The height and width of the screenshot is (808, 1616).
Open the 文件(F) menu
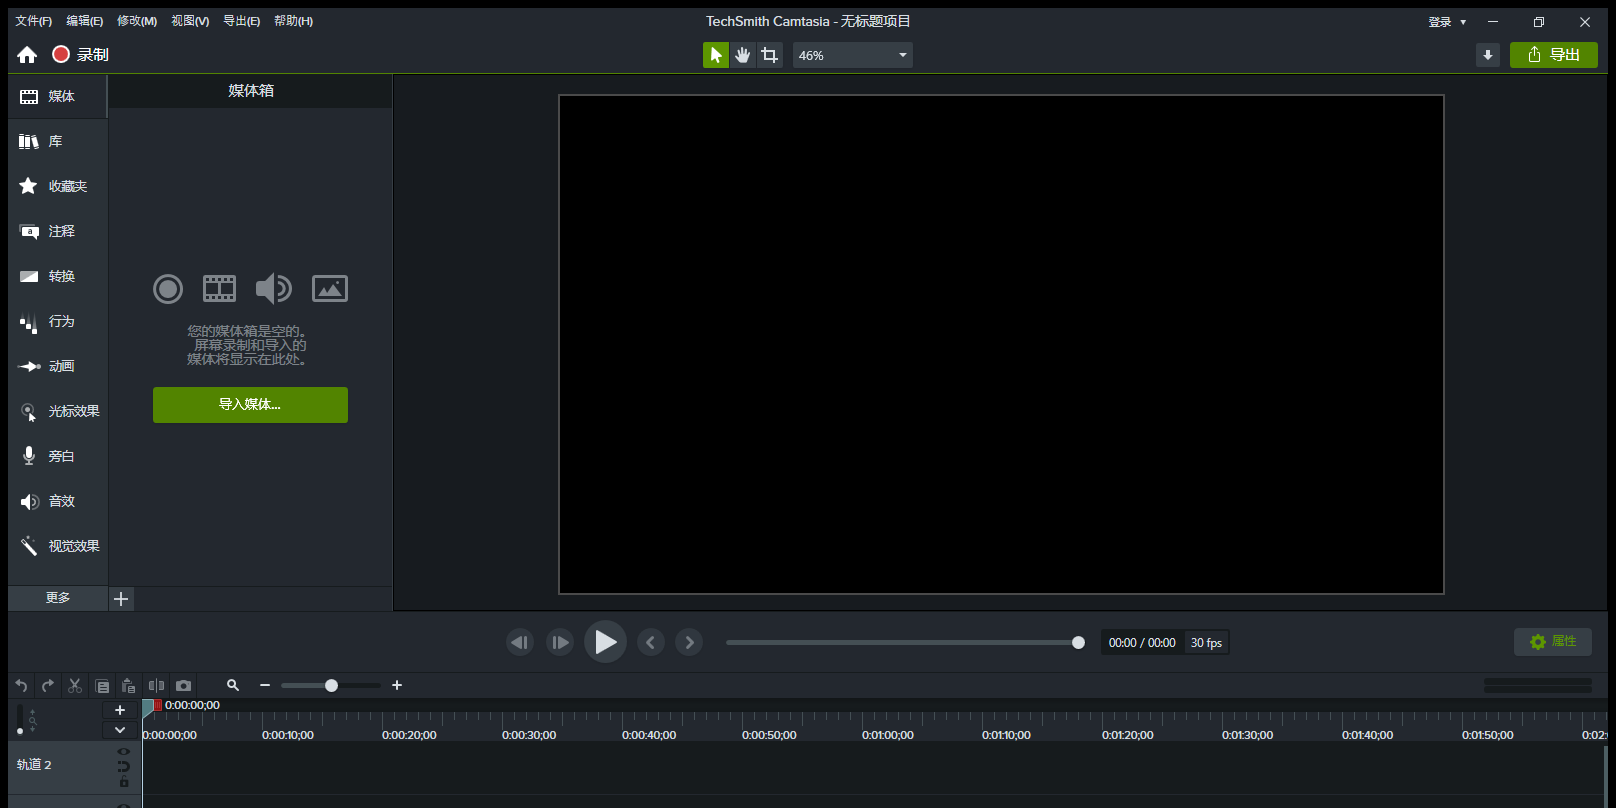33,21
